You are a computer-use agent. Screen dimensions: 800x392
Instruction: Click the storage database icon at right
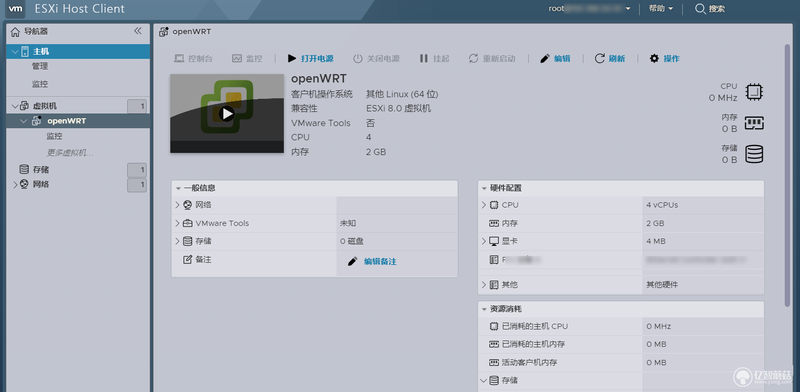[754, 154]
